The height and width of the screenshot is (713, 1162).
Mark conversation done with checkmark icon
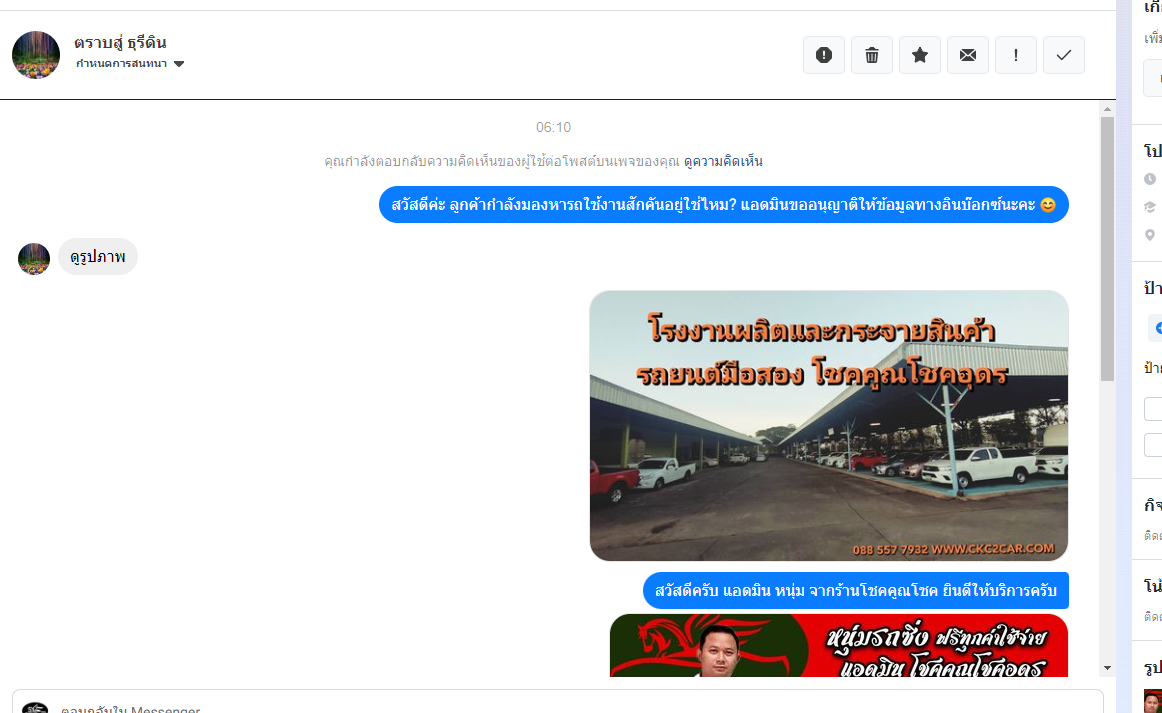tap(1063, 55)
